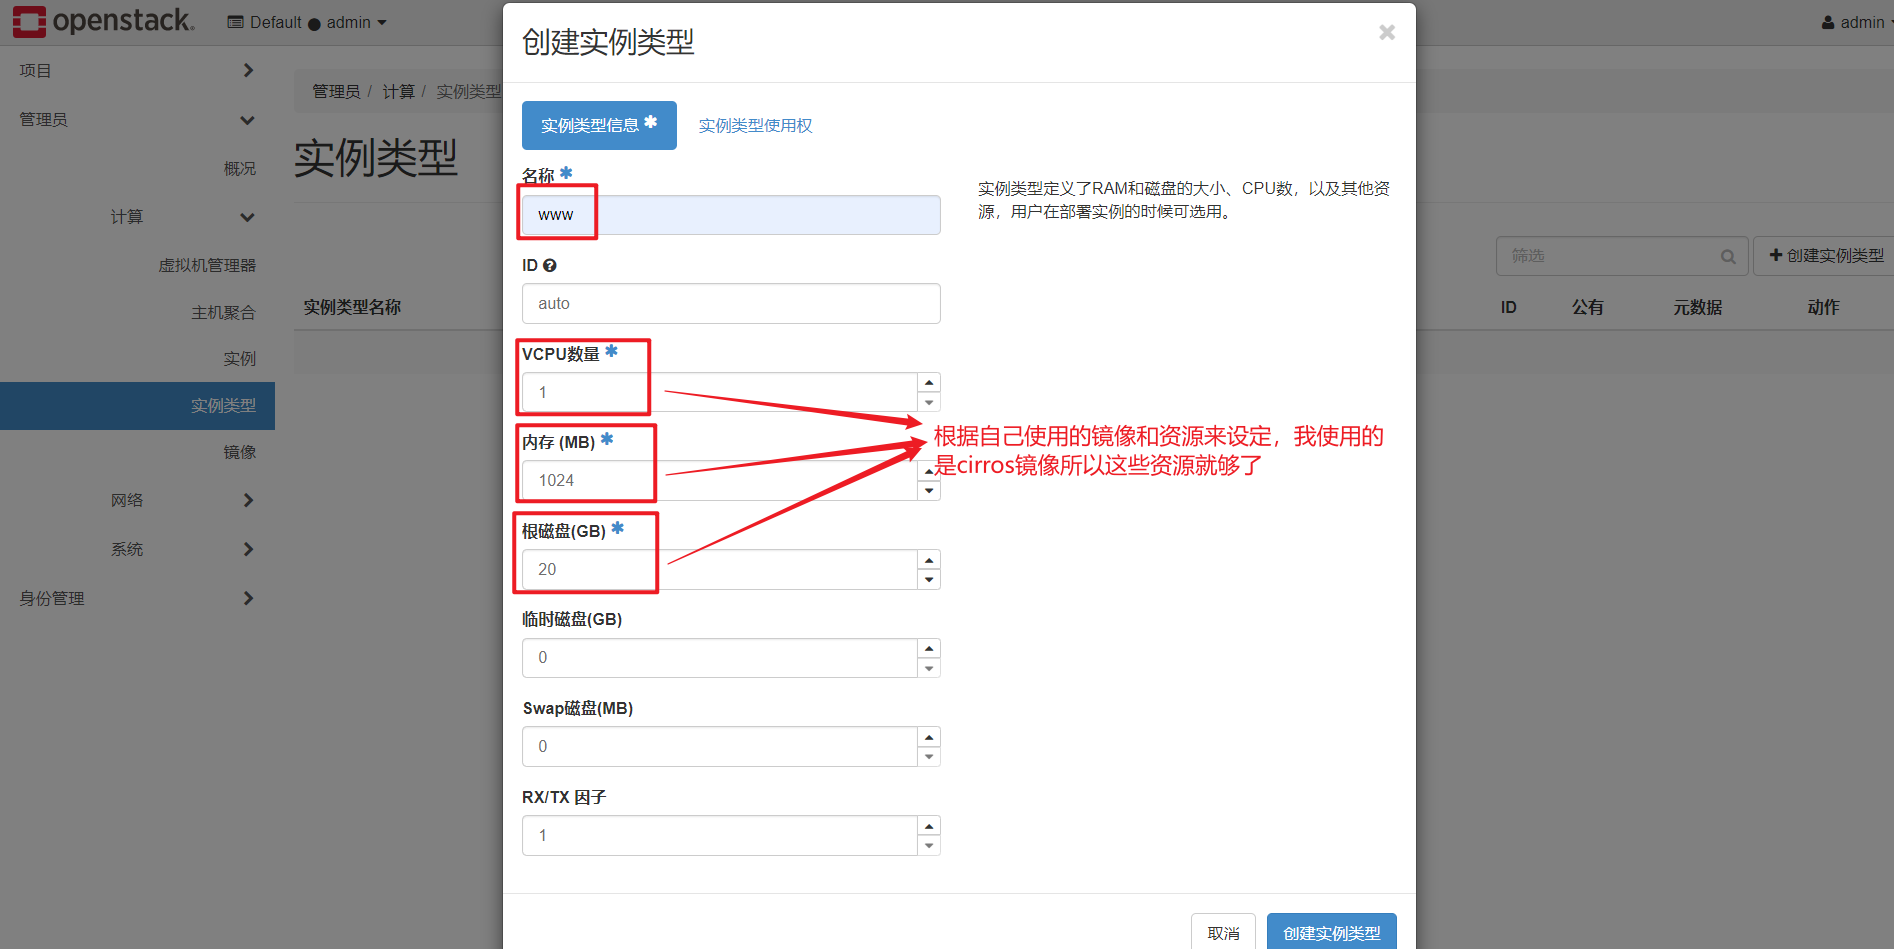Decrease 内存 (MB) with the down stepper
Image resolution: width=1894 pixels, height=949 pixels.
point(929,491)
